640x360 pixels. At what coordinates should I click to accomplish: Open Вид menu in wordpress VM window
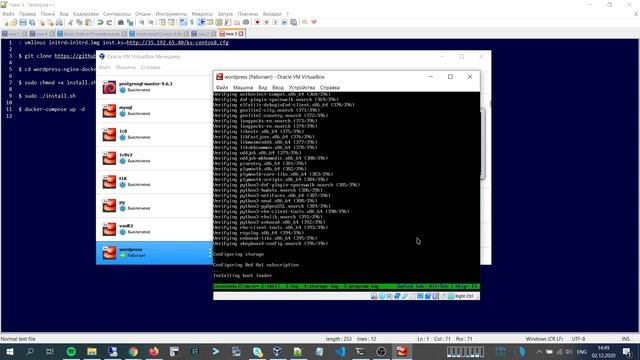(262, 88)
